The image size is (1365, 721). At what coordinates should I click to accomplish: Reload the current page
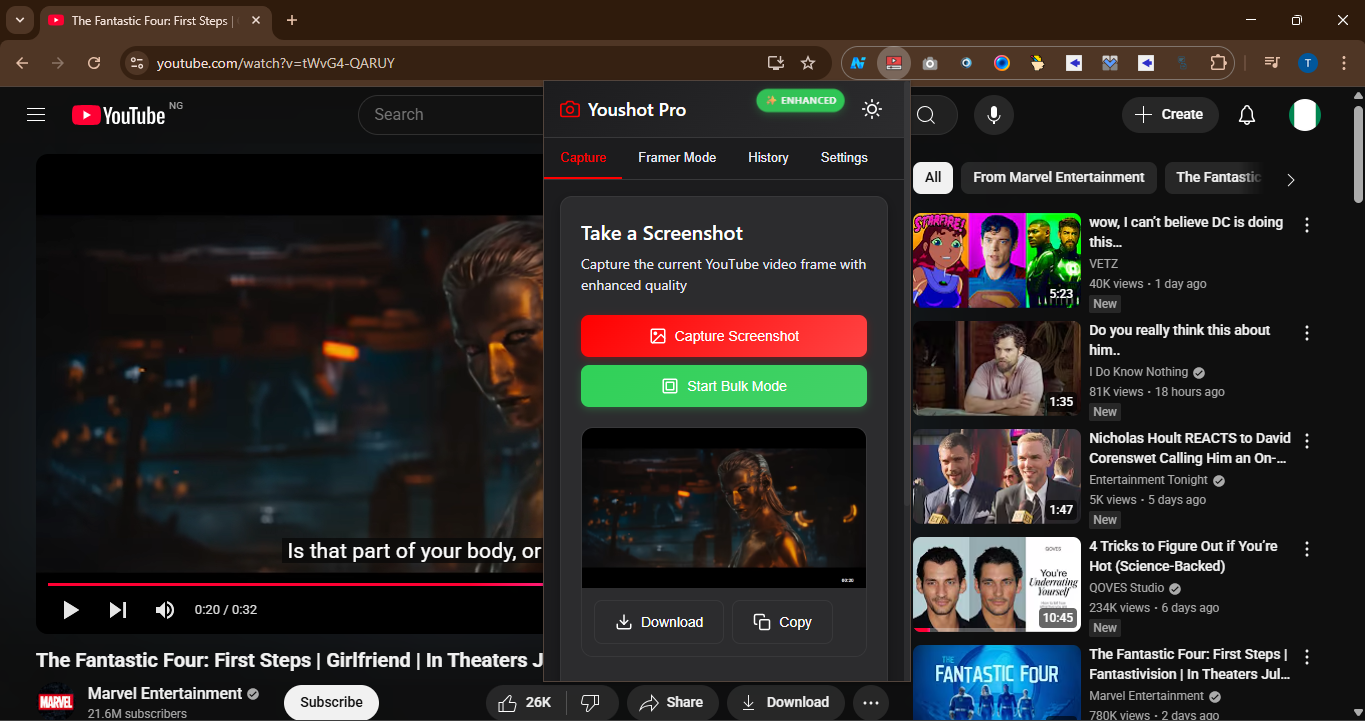94,63
